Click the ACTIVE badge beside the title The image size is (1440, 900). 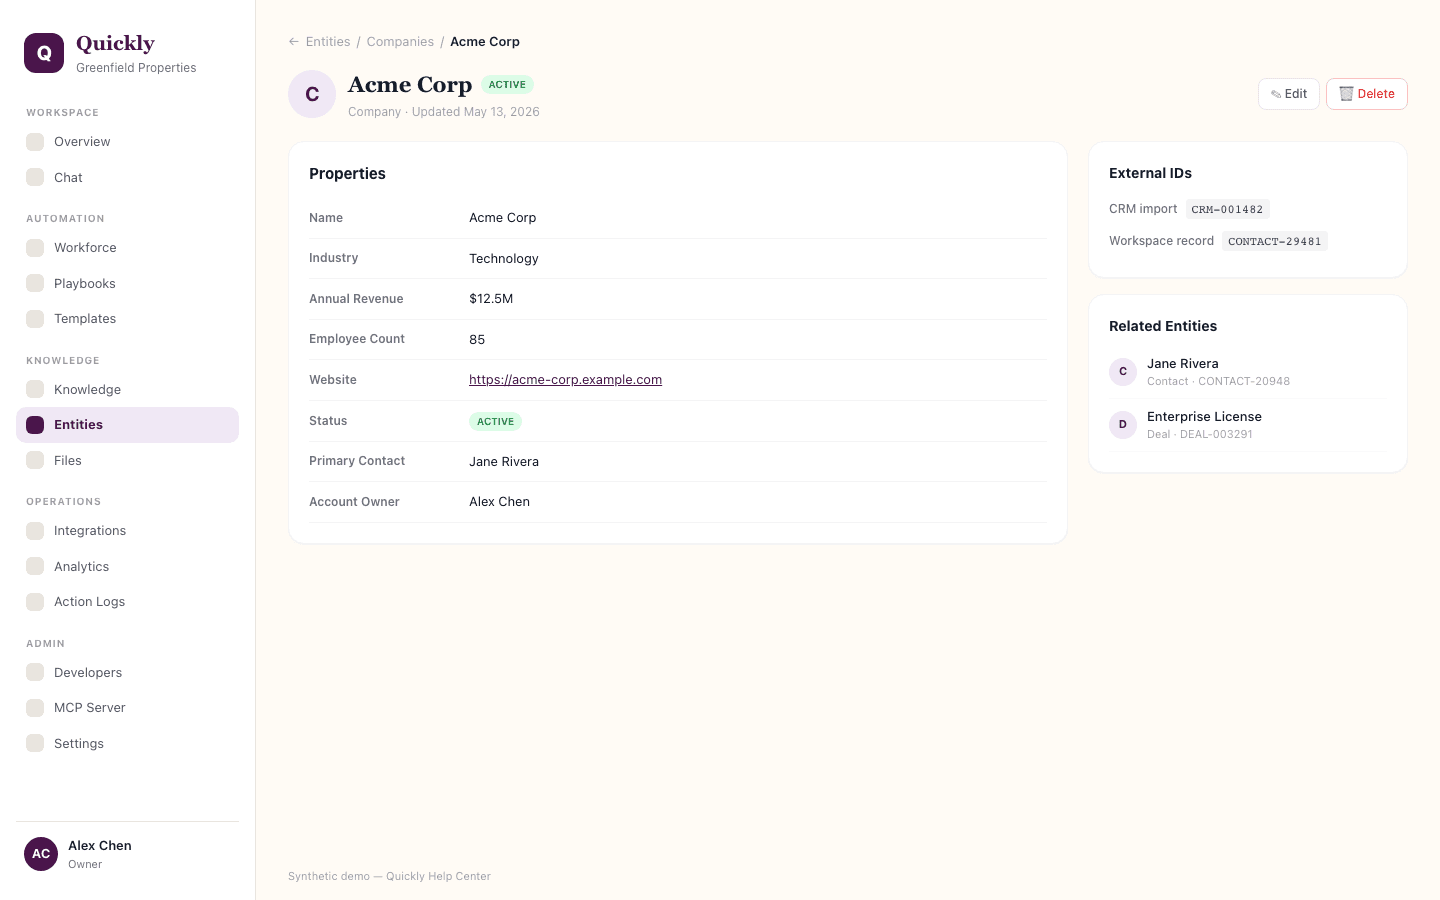pyautogui.click(x=507, y=85)
